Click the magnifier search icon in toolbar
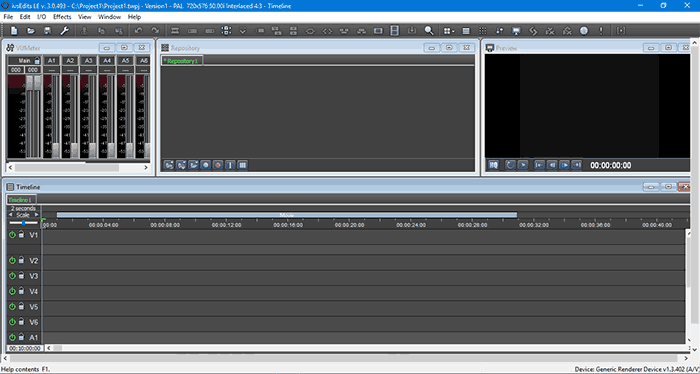The image size is (700, 374). coord(429,30)
